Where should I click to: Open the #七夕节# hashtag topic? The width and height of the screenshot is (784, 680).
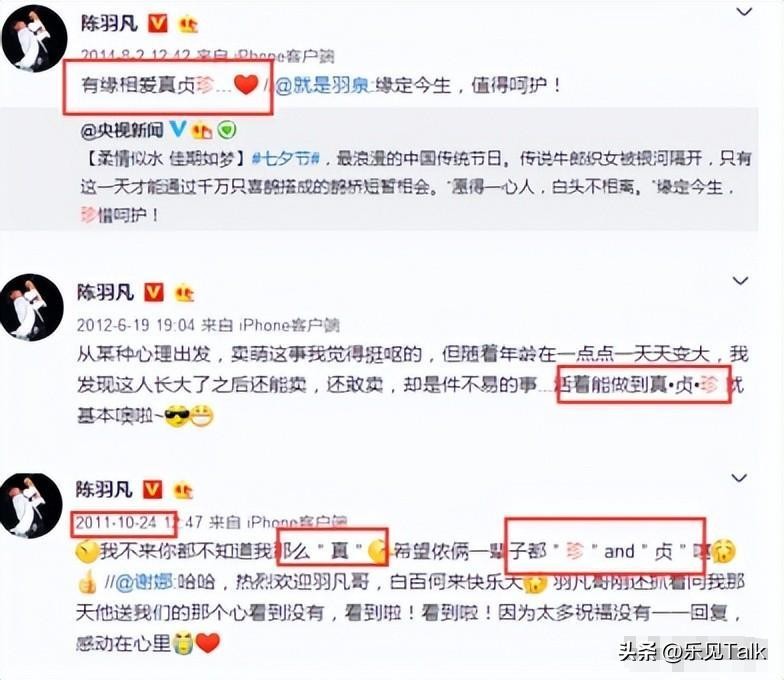(x=286, y=159)
